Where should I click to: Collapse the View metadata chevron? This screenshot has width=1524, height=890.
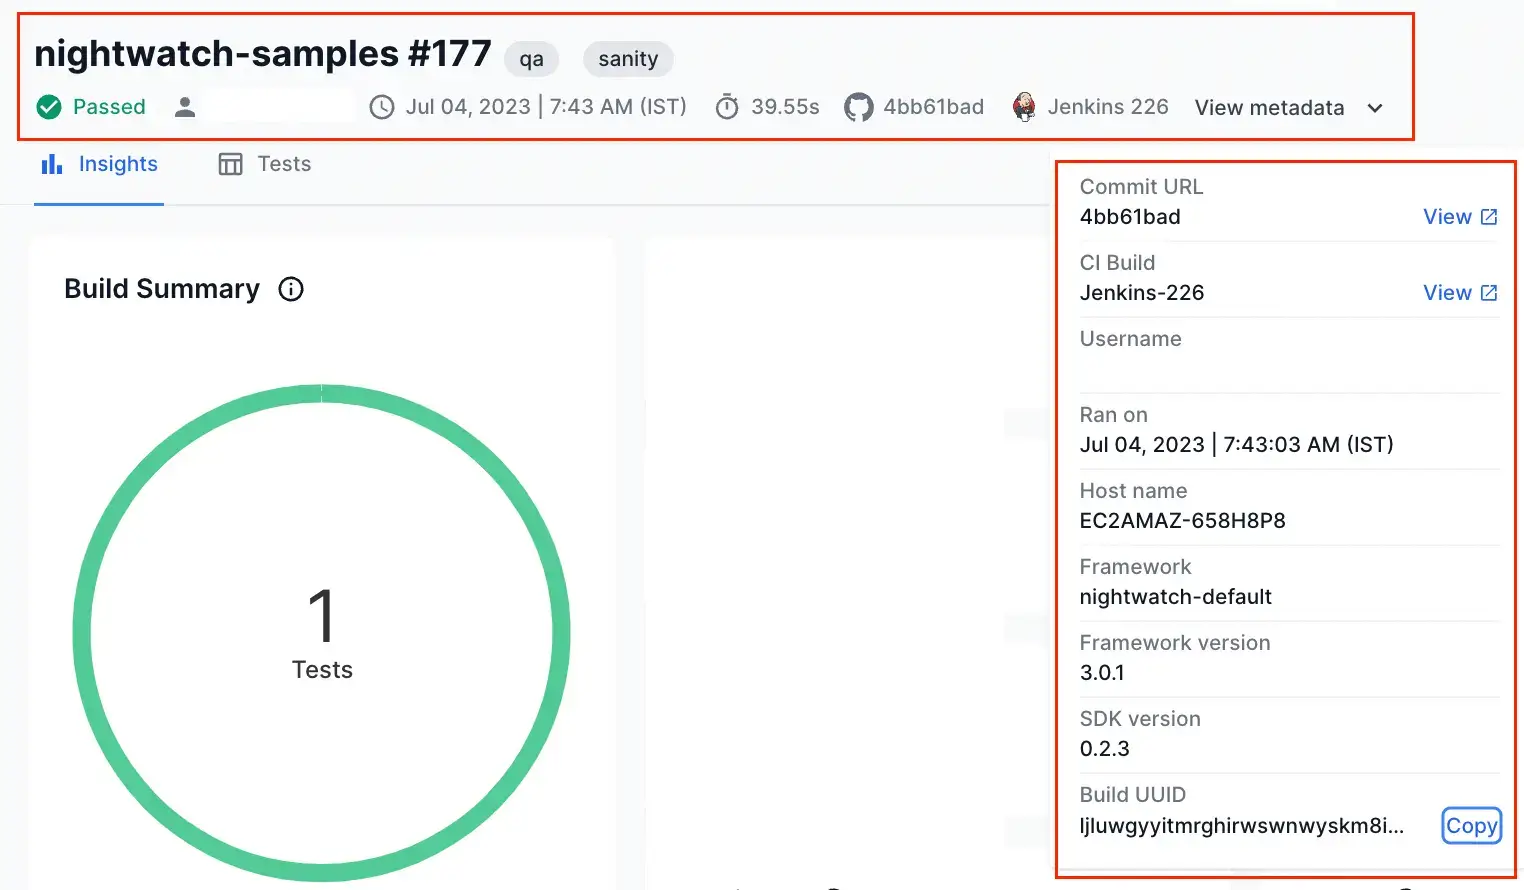[x=1375, y=108]
